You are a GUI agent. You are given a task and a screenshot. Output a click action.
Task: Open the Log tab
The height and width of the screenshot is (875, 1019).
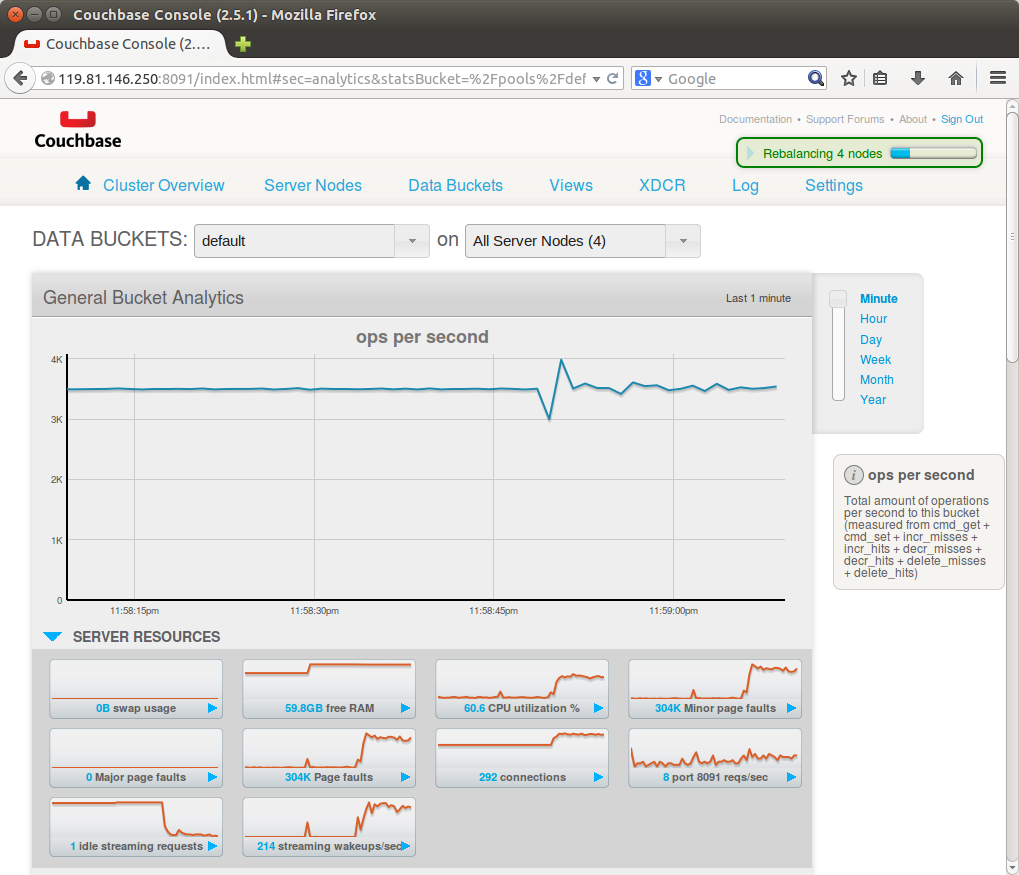click(745, 185)
